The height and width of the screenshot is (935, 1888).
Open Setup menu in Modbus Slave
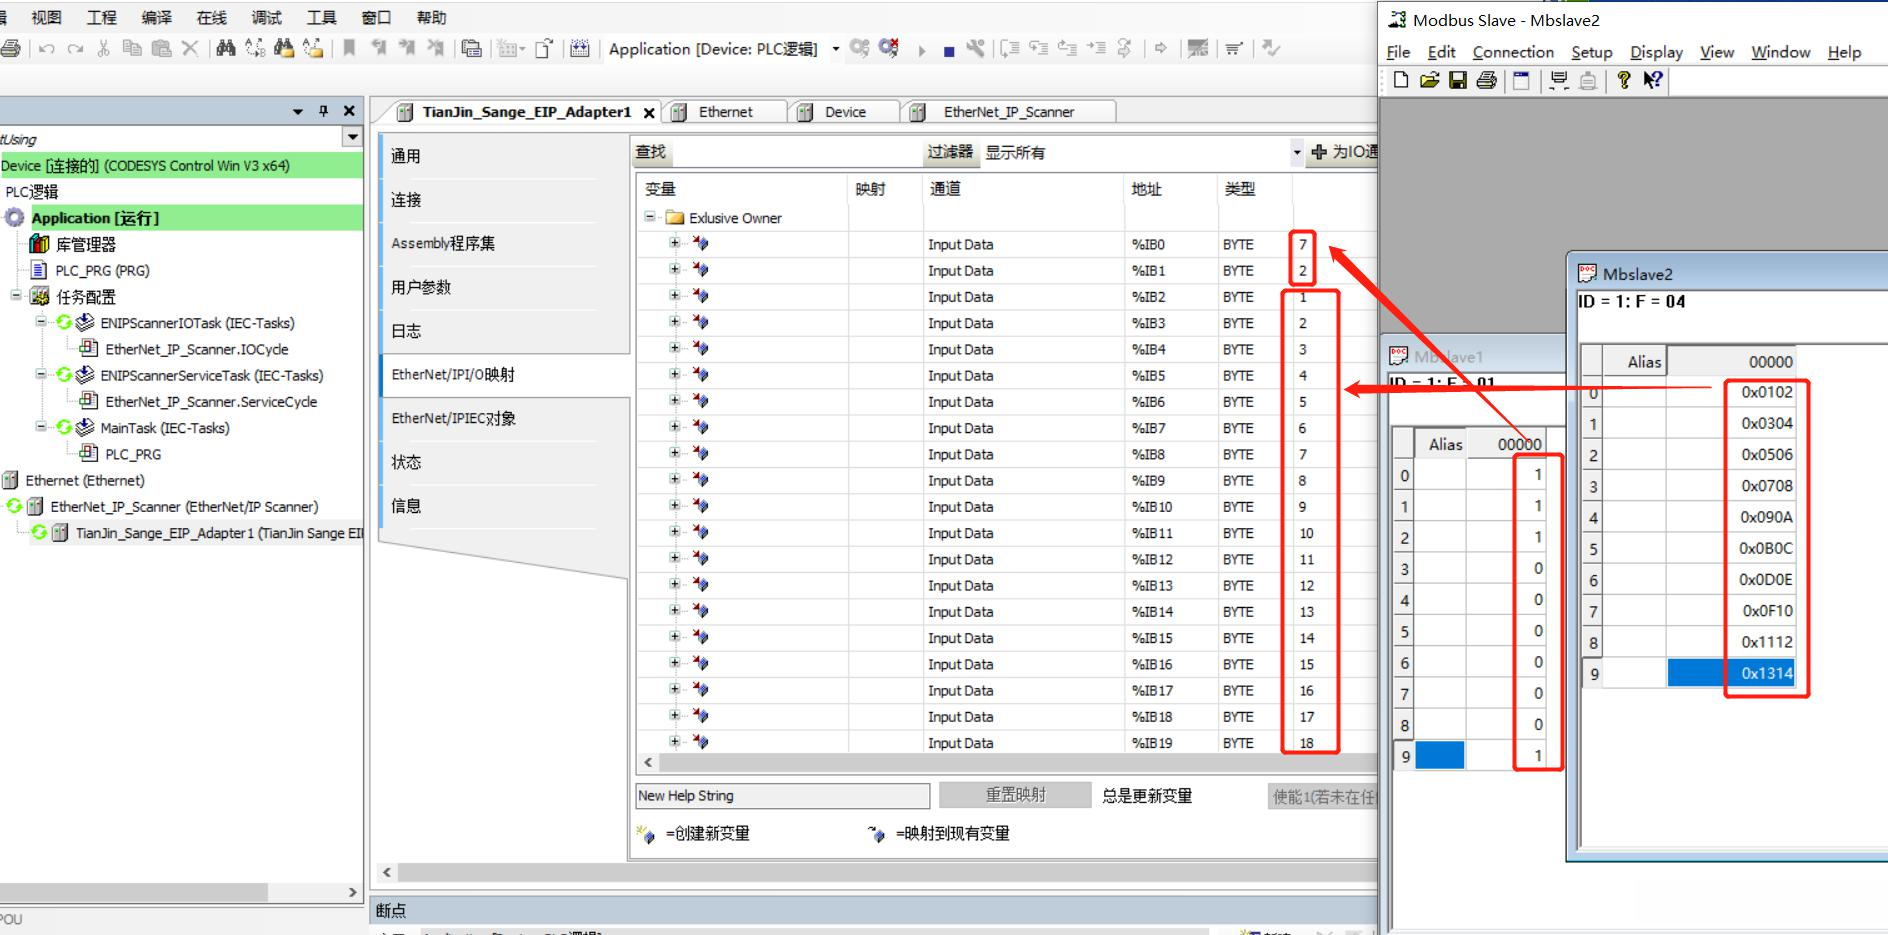point(1592,52)
